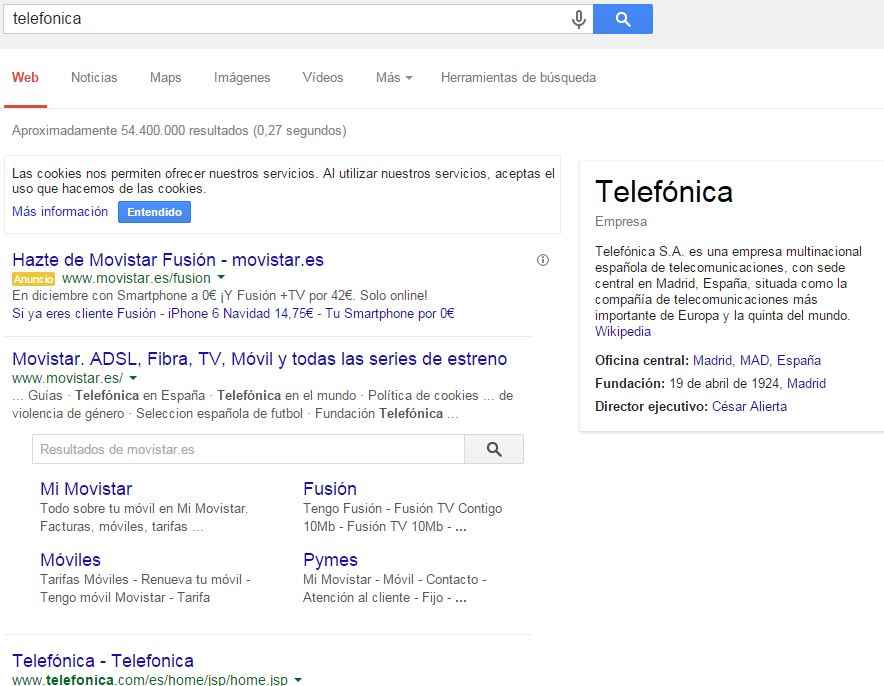Select the Web tab

pyautogui.click(x=25, y=78)
